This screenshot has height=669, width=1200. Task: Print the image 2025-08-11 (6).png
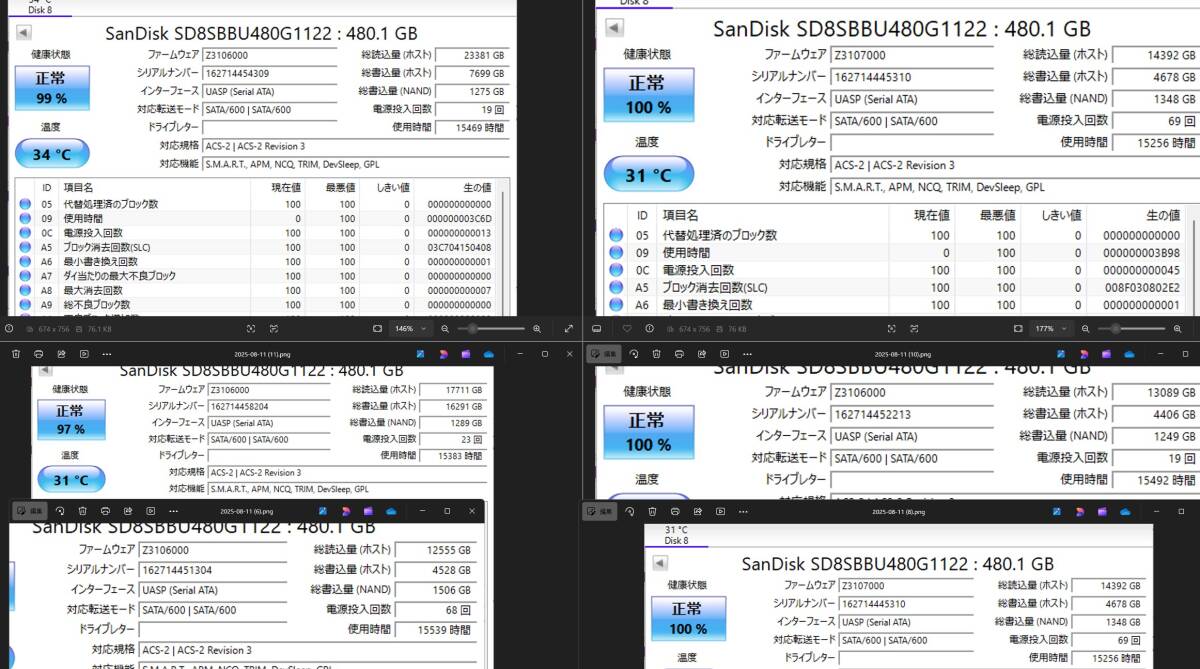105,511
